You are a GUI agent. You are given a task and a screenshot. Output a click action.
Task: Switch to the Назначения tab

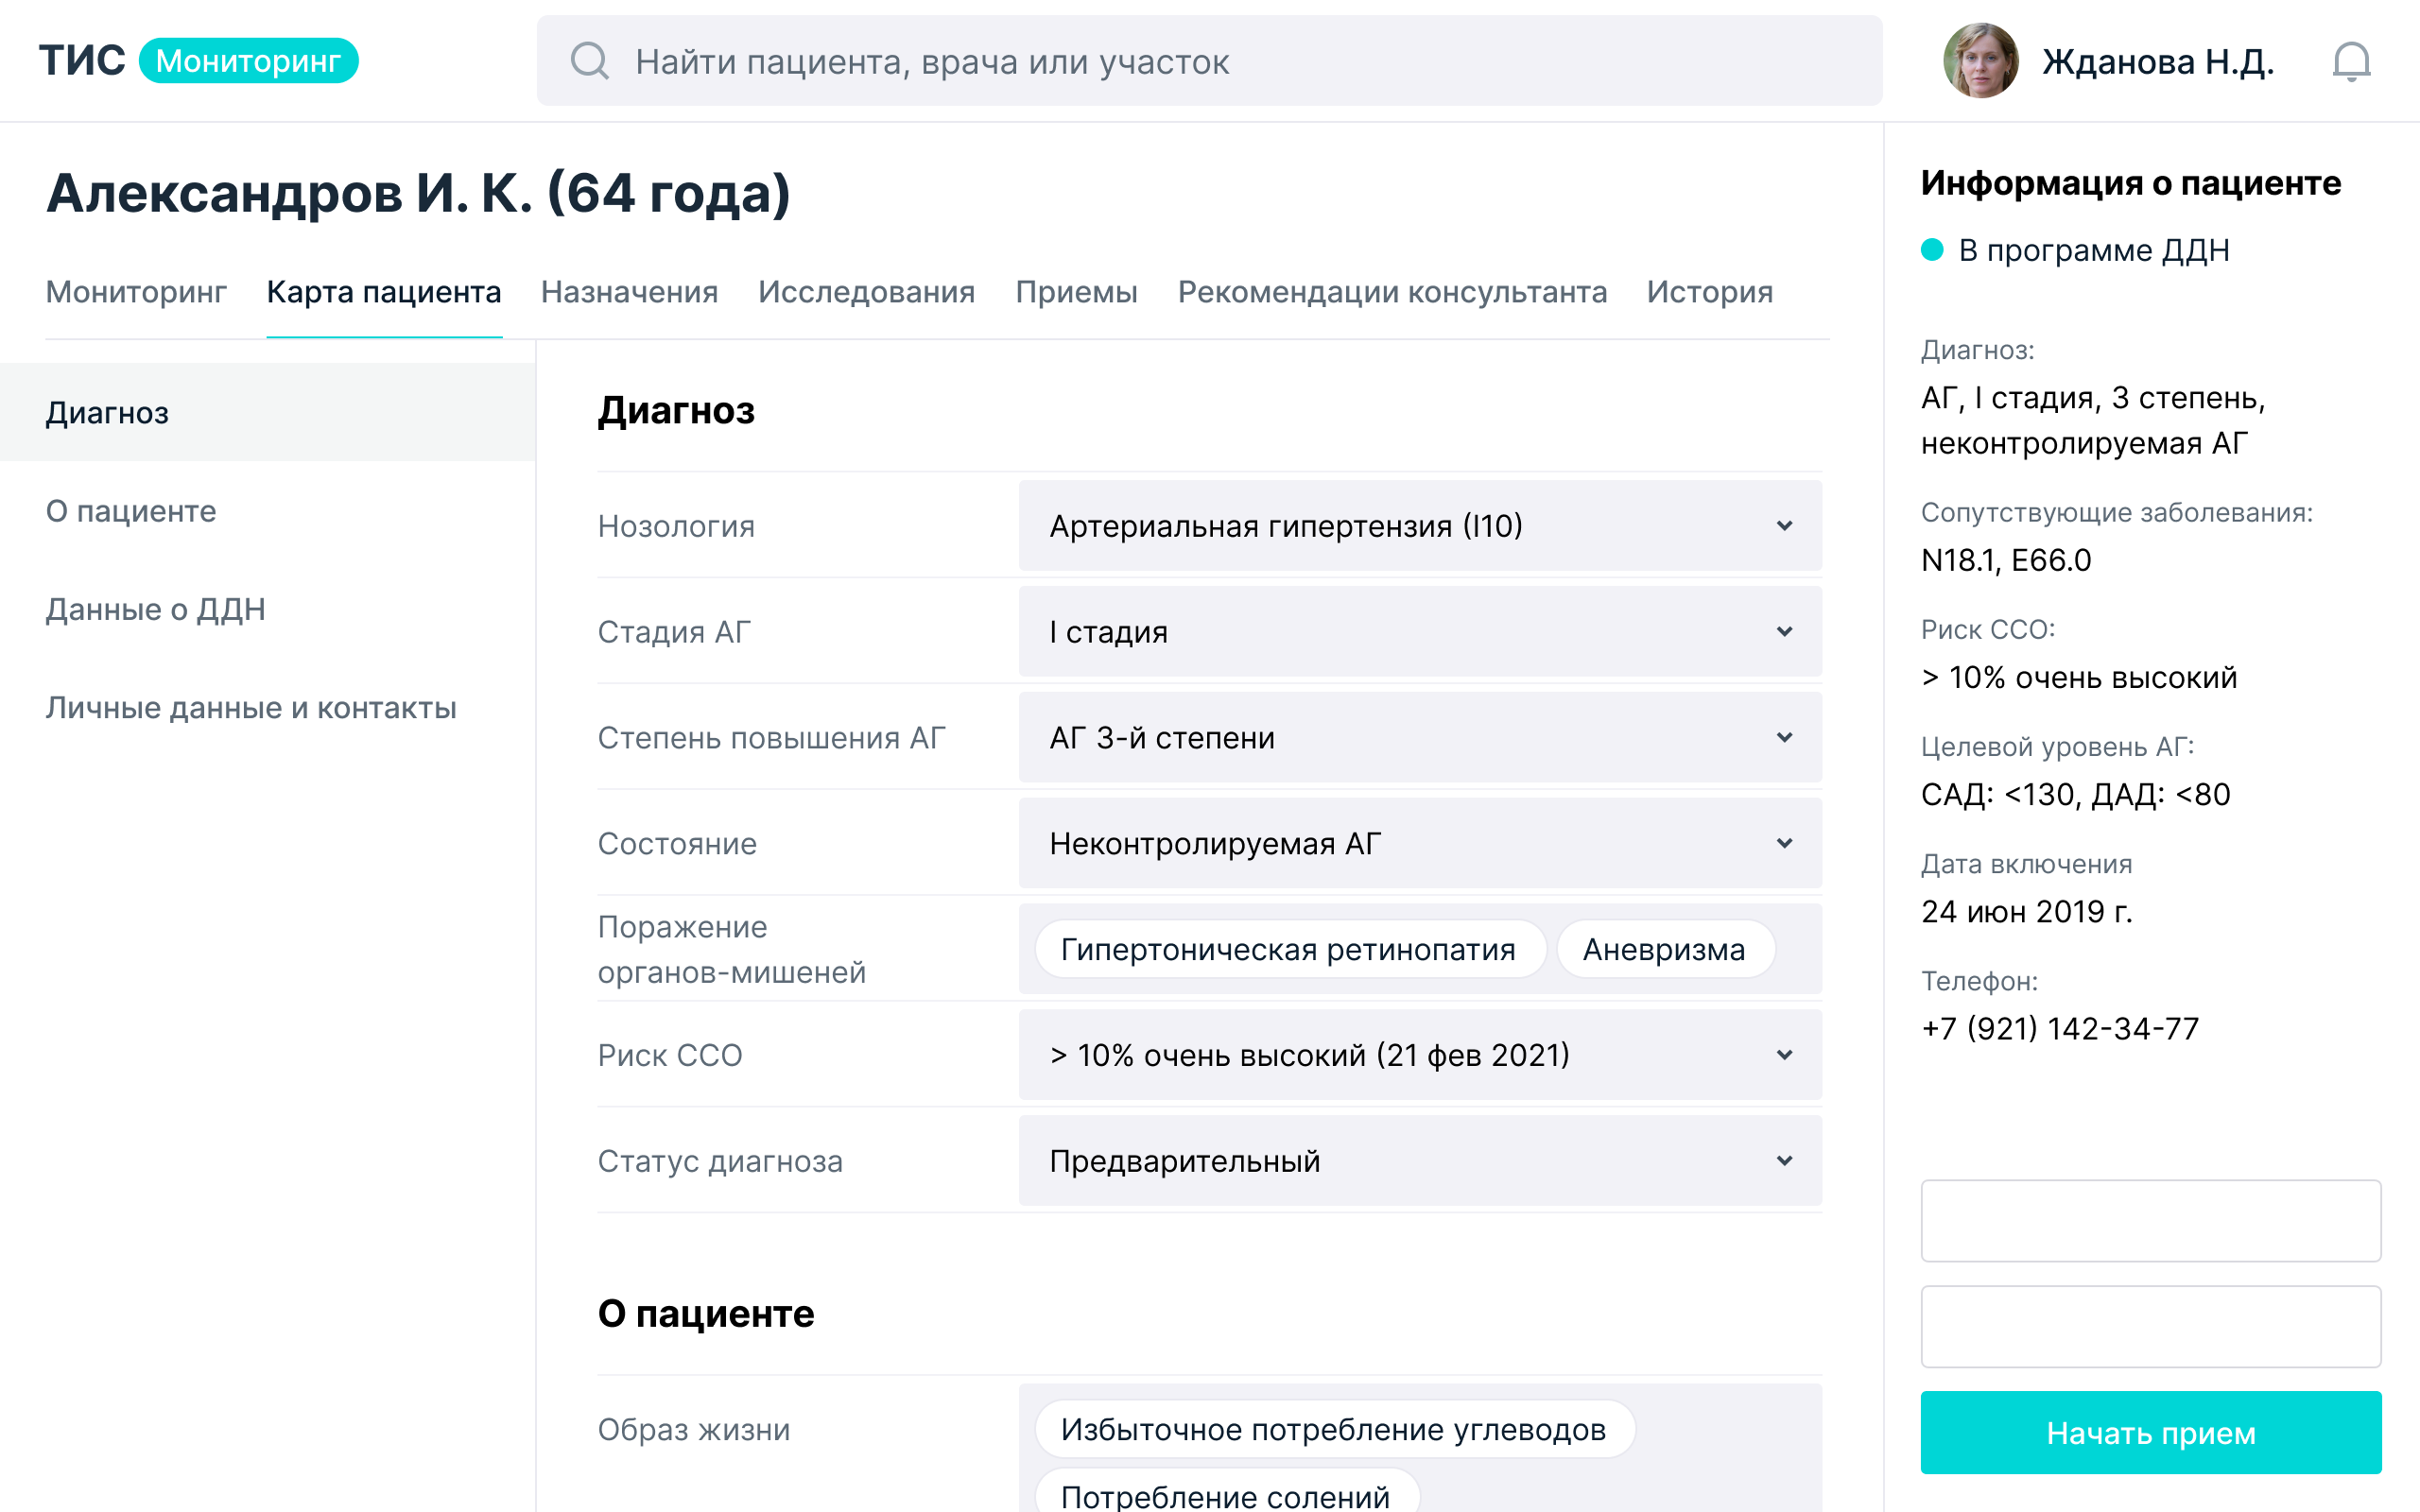point(629,292)
